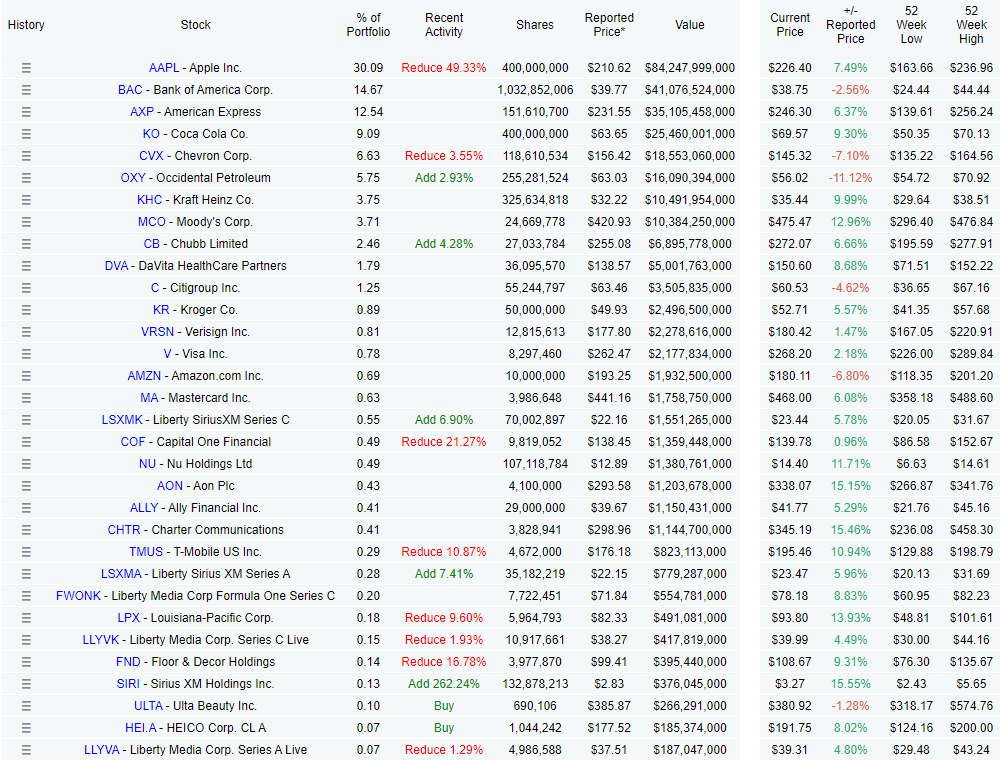Open history icon for Sirius XM Holdings

tap(26, 684)
